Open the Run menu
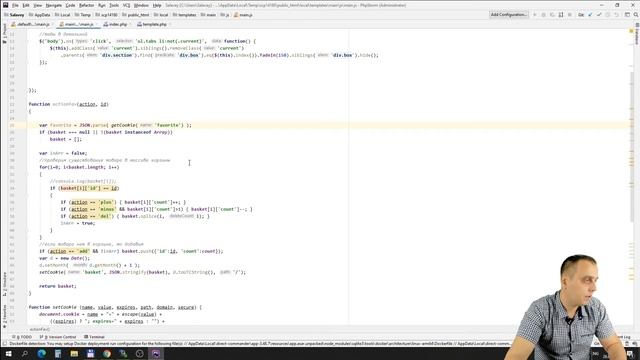 coord(102,5)
